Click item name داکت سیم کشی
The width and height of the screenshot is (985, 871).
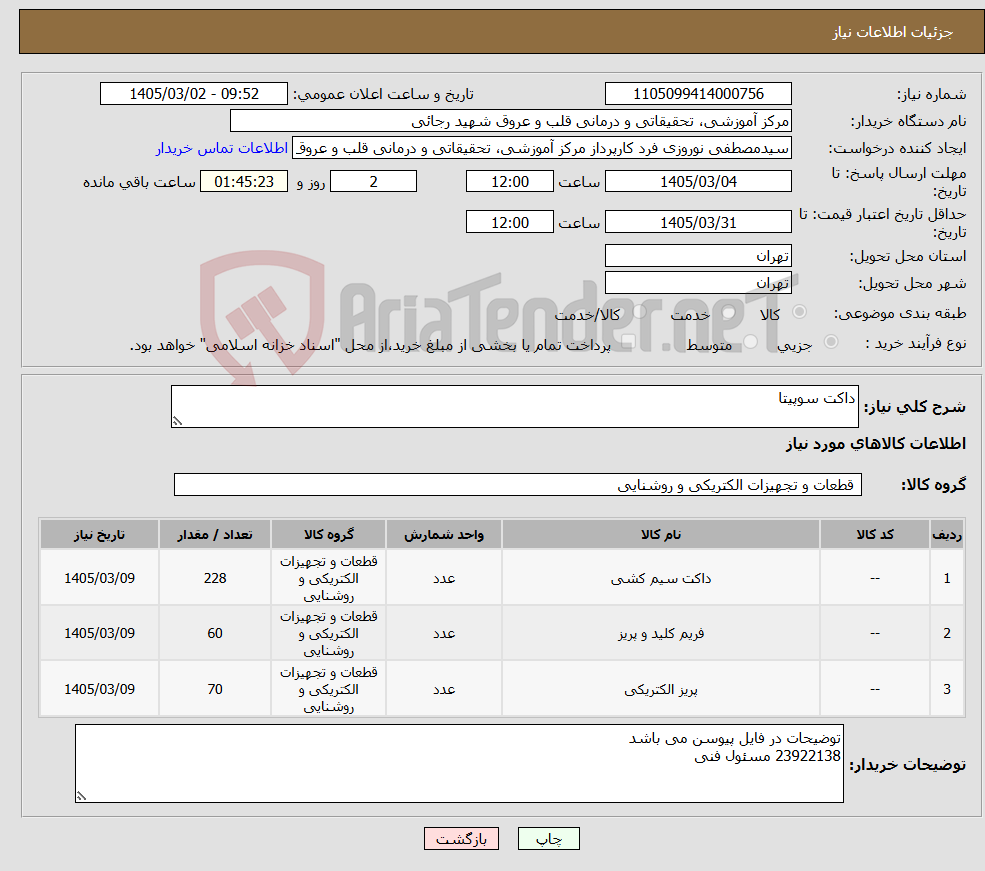point(661,578)
